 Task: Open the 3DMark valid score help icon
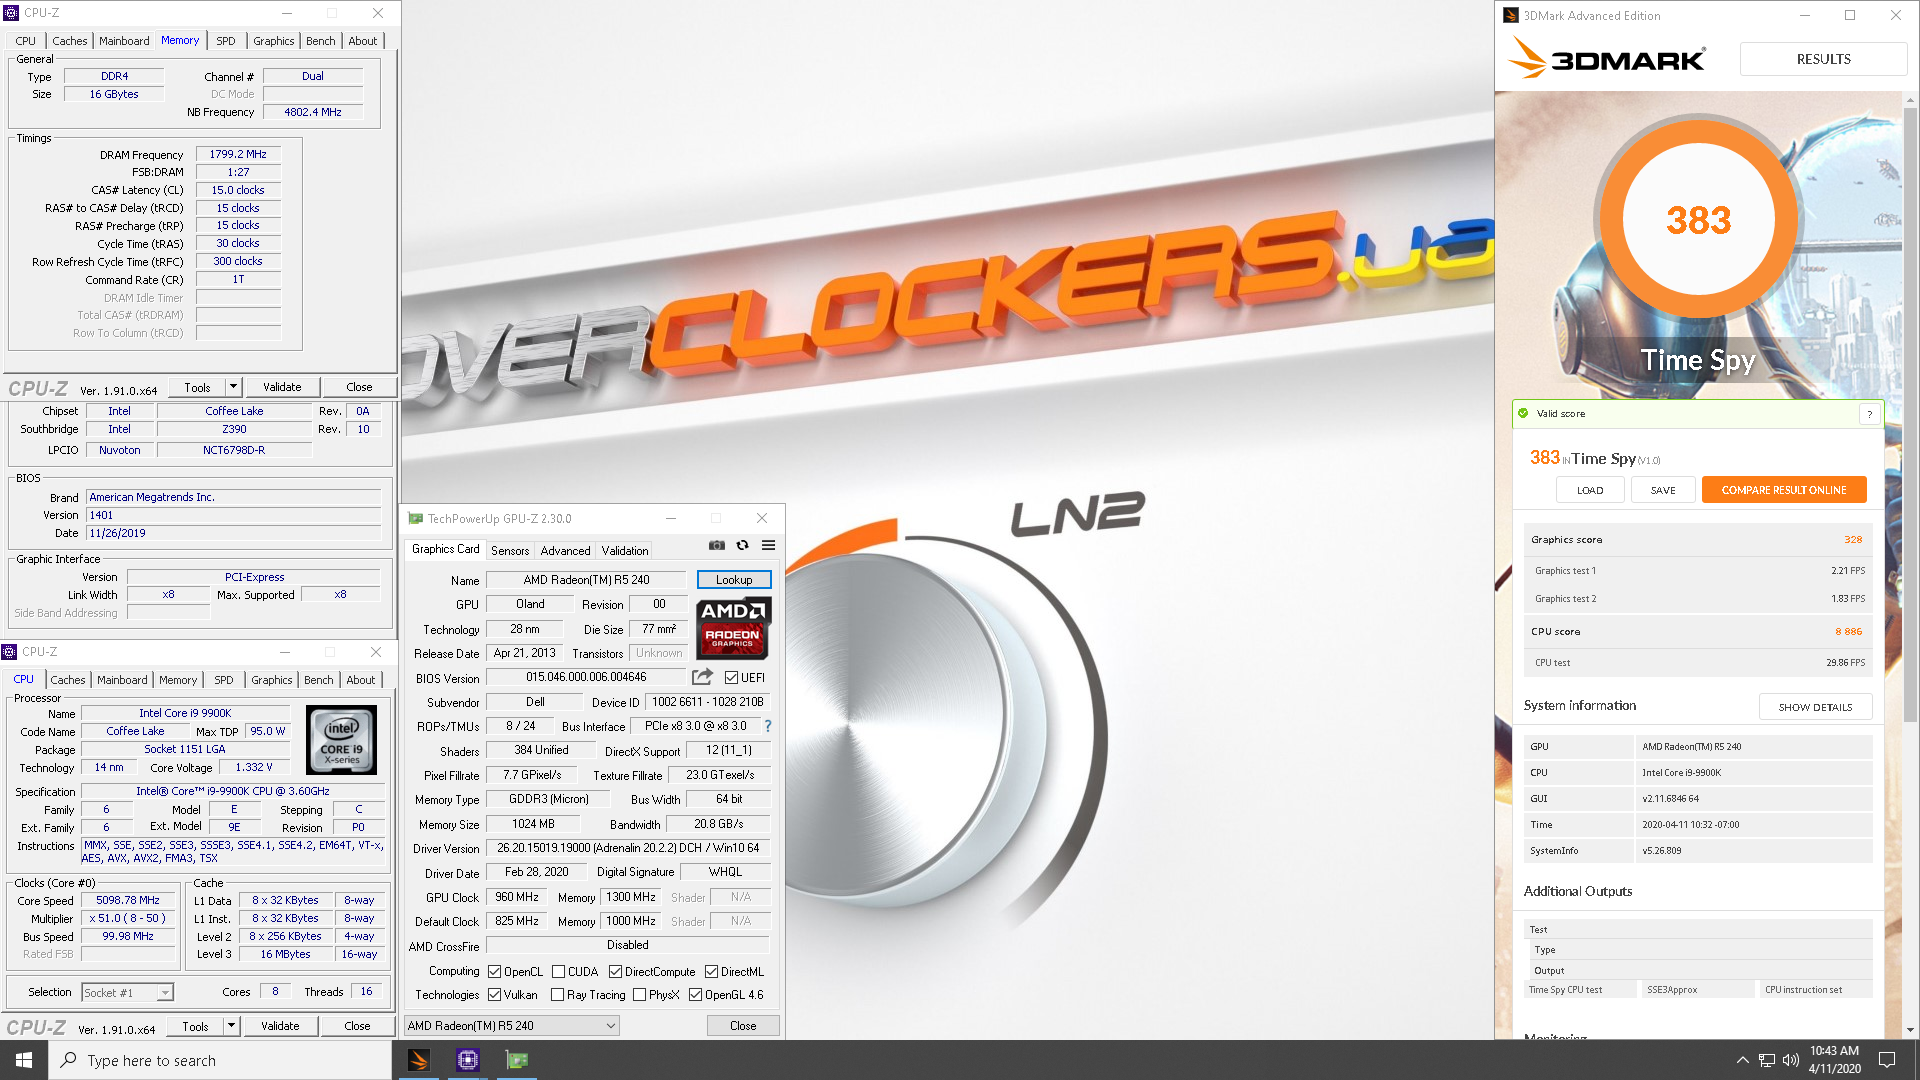1869,414
